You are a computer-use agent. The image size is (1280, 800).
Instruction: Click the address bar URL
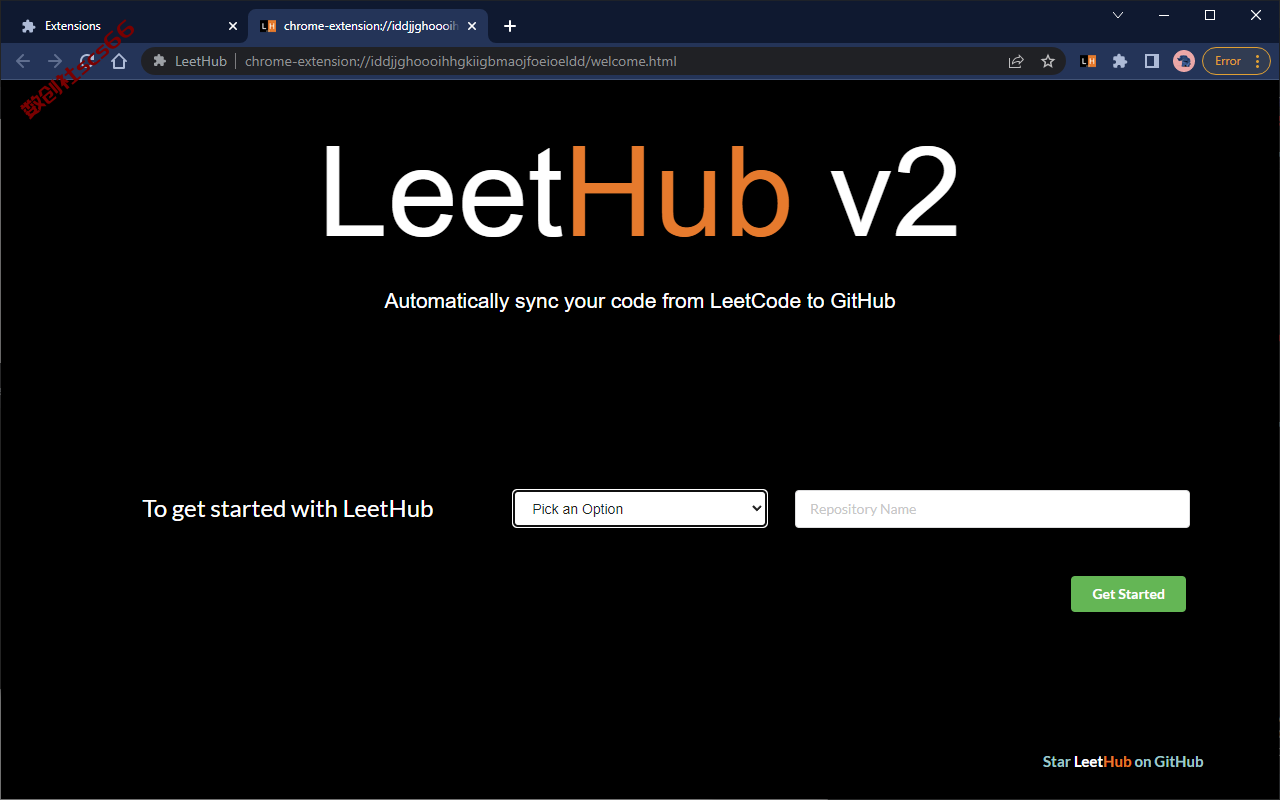pos(461,61)
